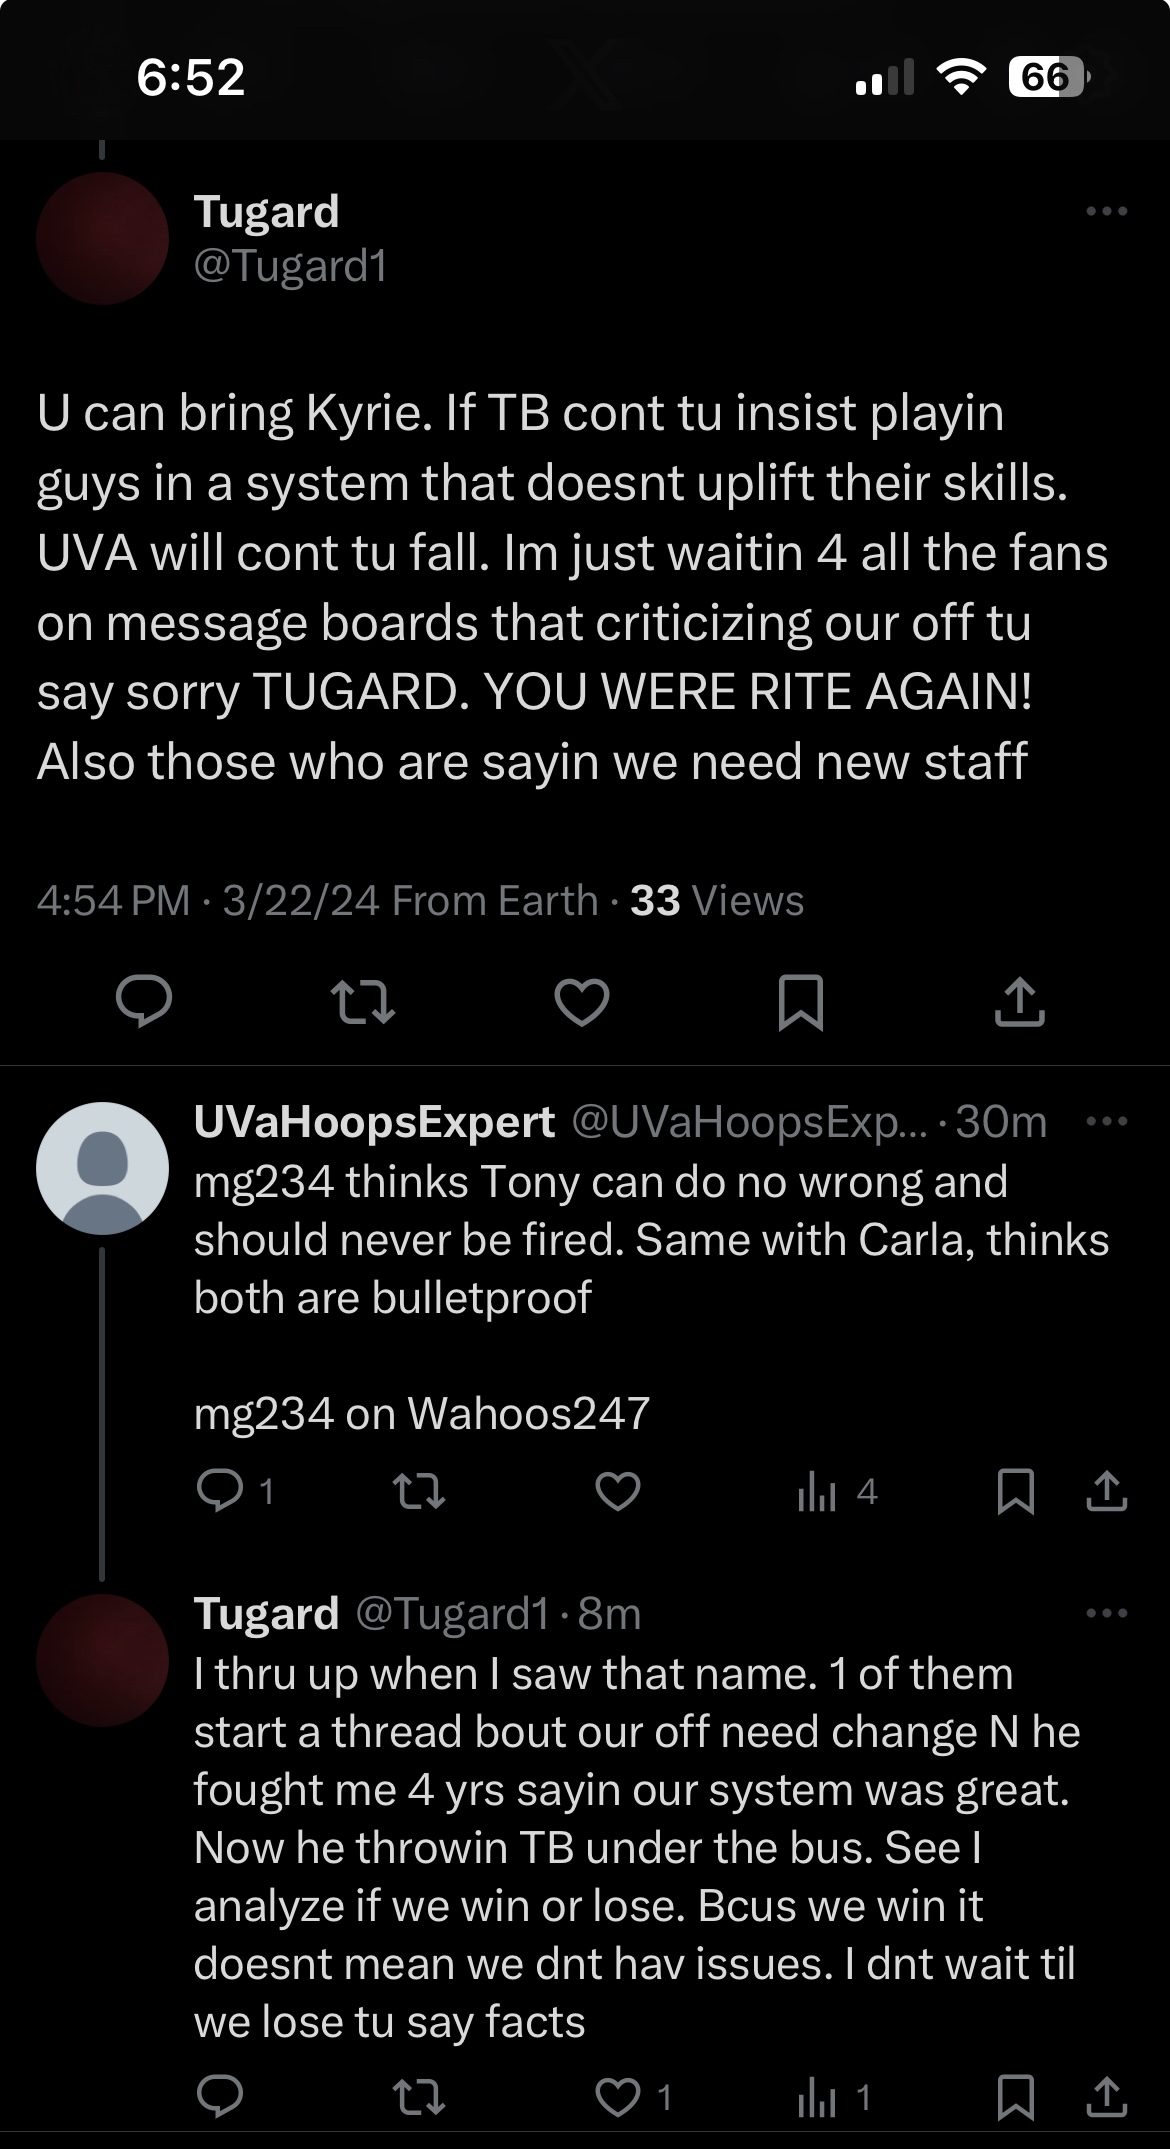Share UVaHoopsExpert's reply
Image resolution: width=1170 pixels, height=2149 pixels.
tap(1106, 1491)
